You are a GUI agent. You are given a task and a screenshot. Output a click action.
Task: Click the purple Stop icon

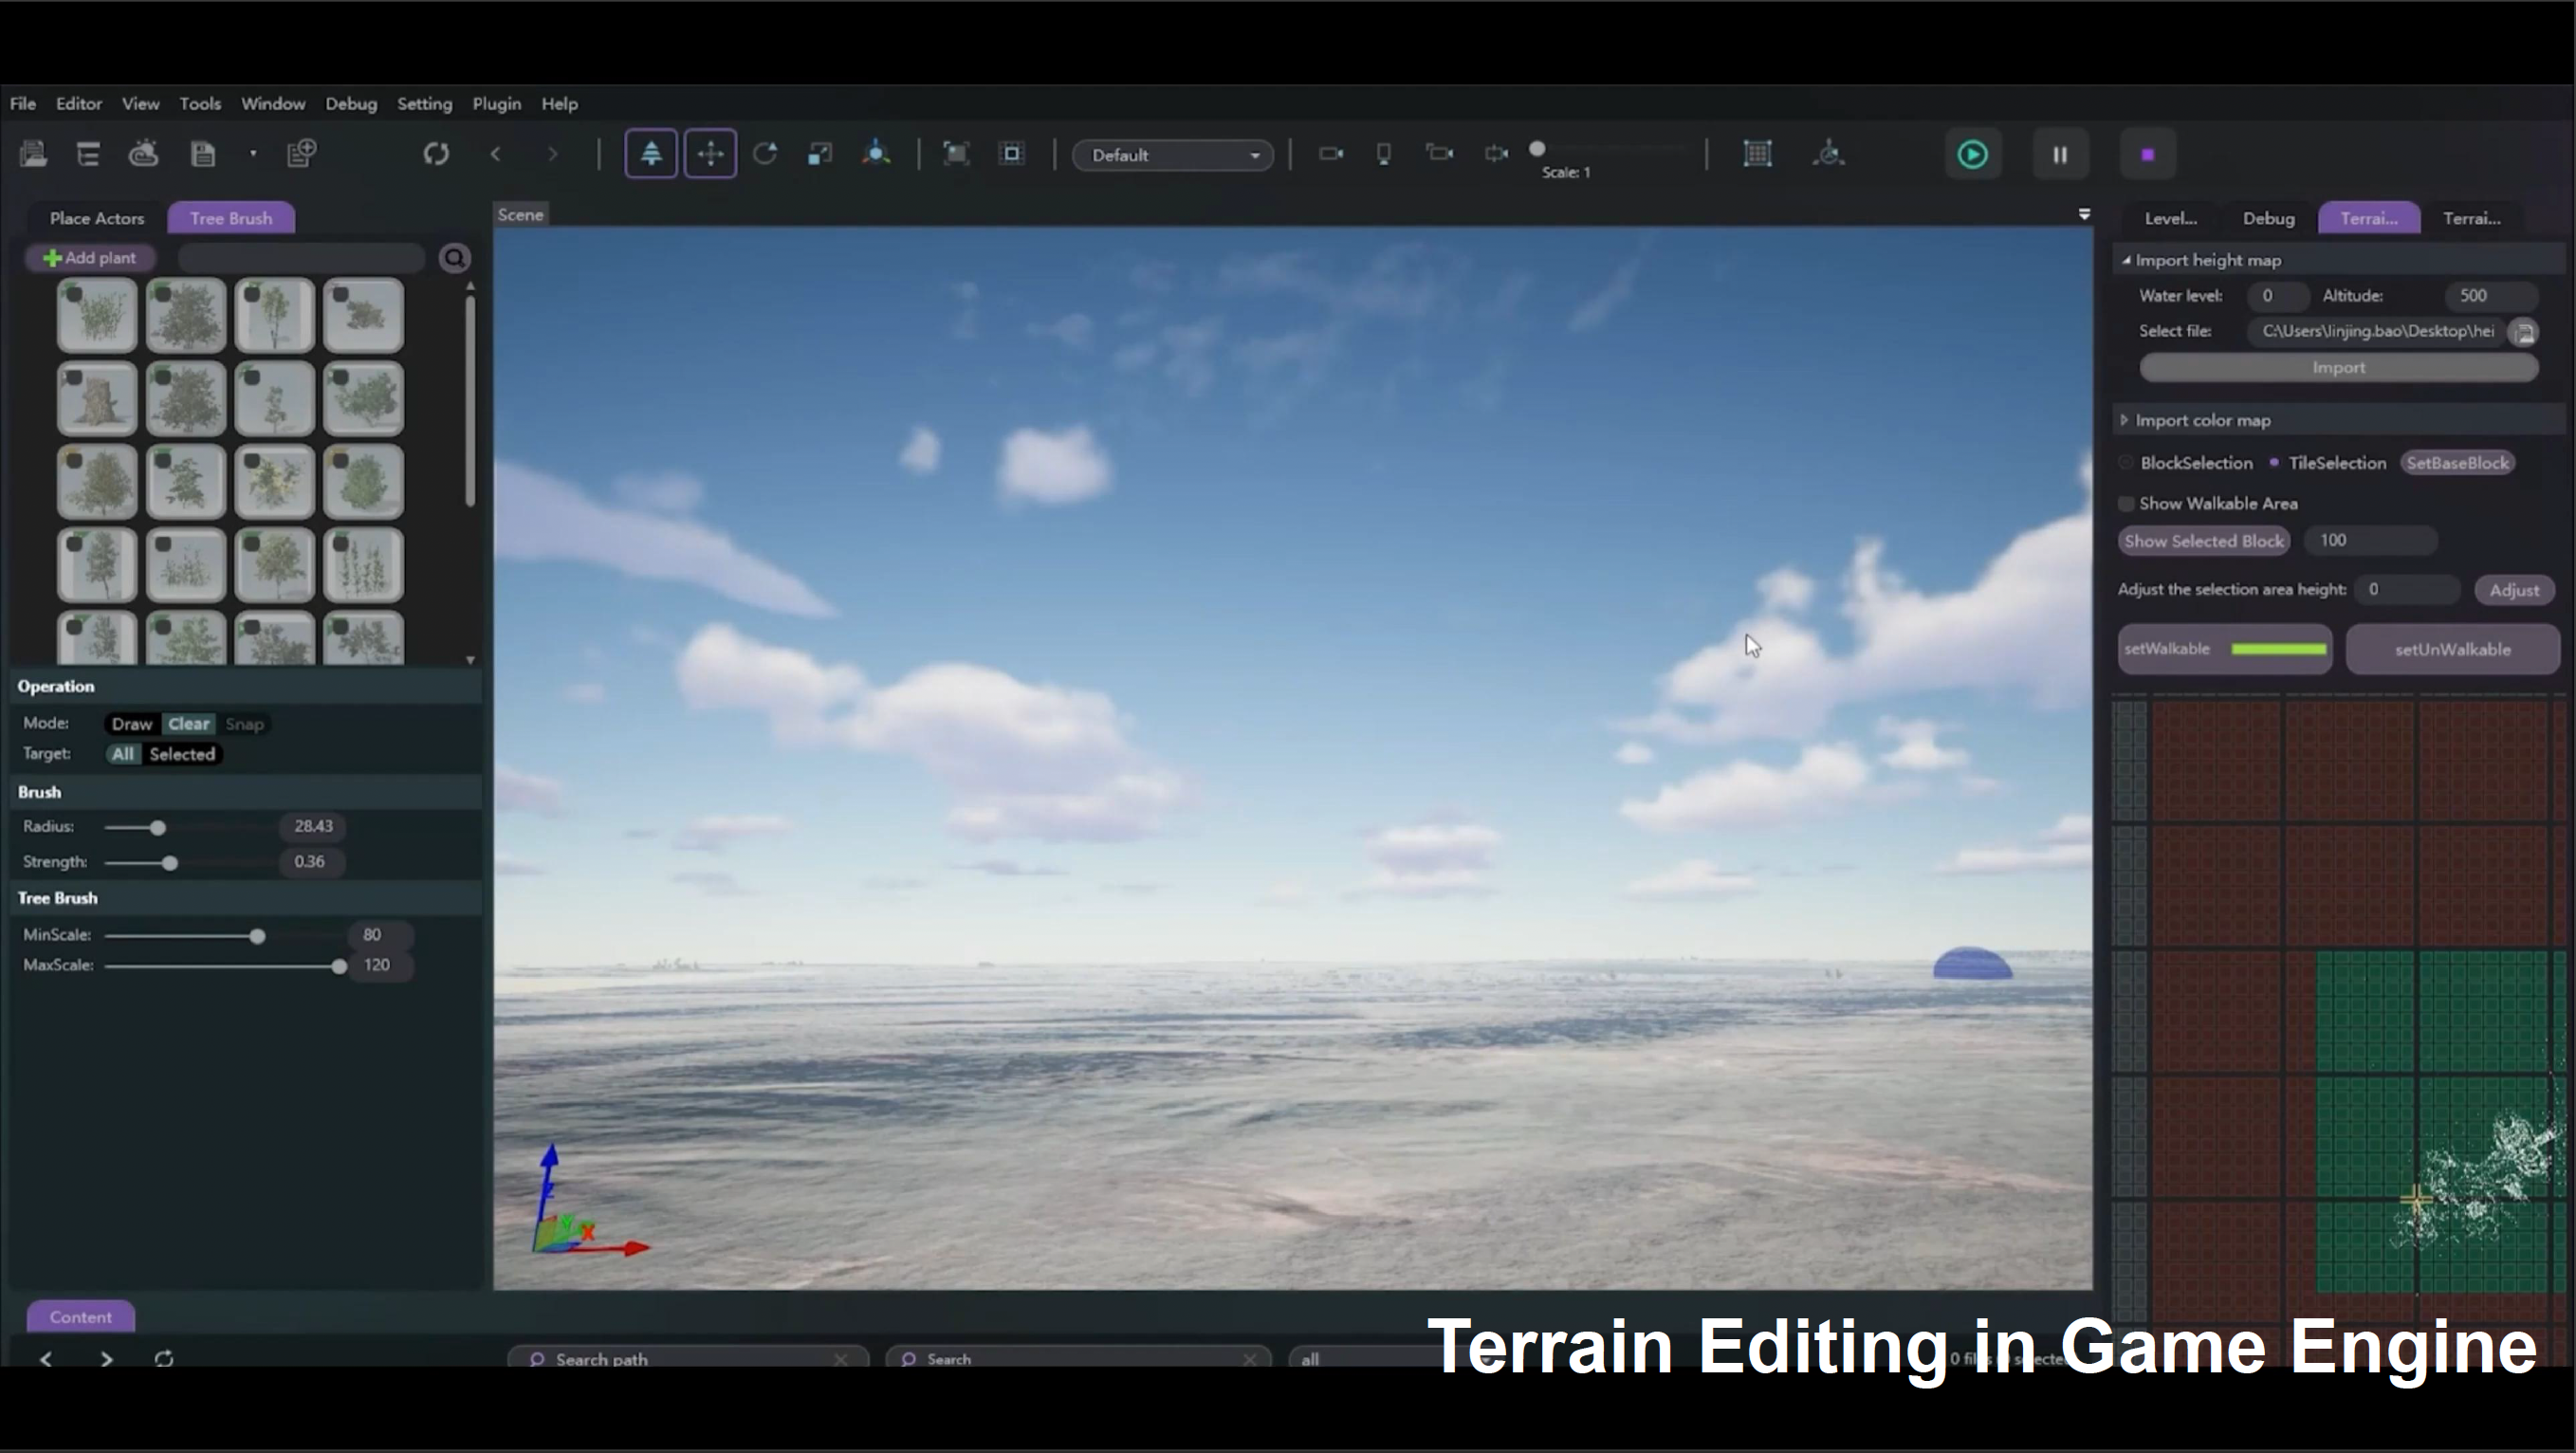[2147, 155]
